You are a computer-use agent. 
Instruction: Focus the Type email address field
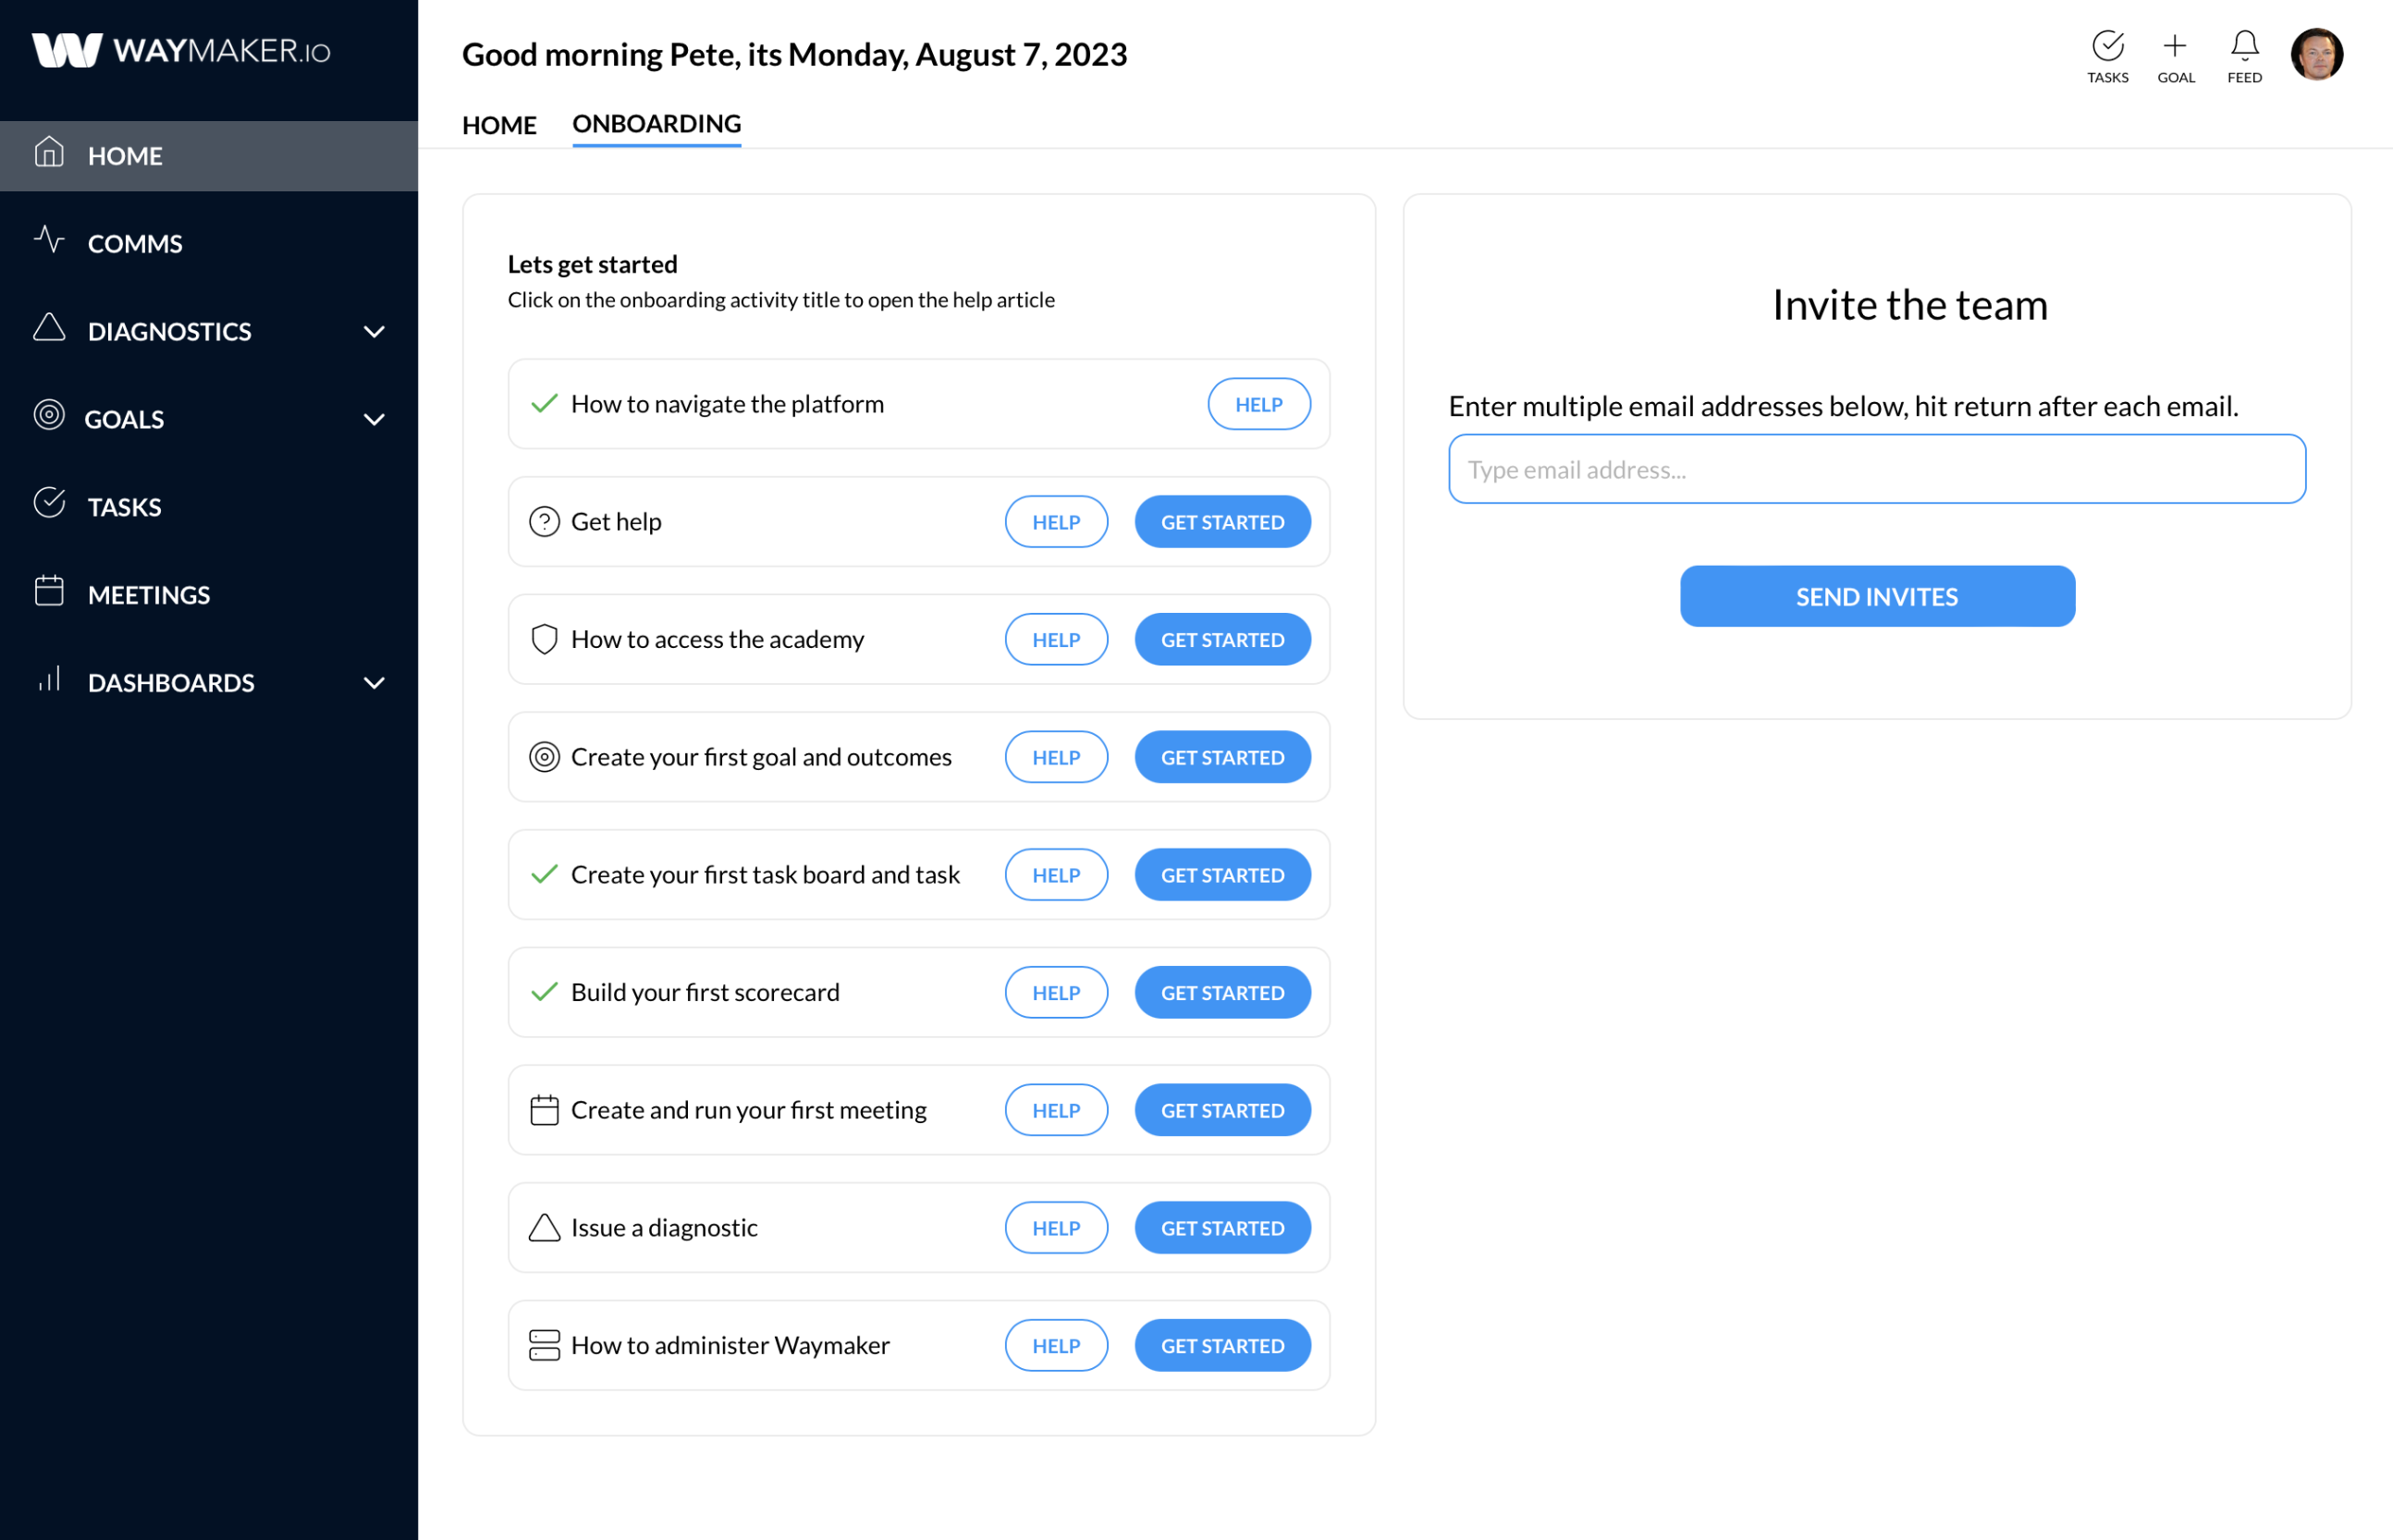coord(1876,469)
